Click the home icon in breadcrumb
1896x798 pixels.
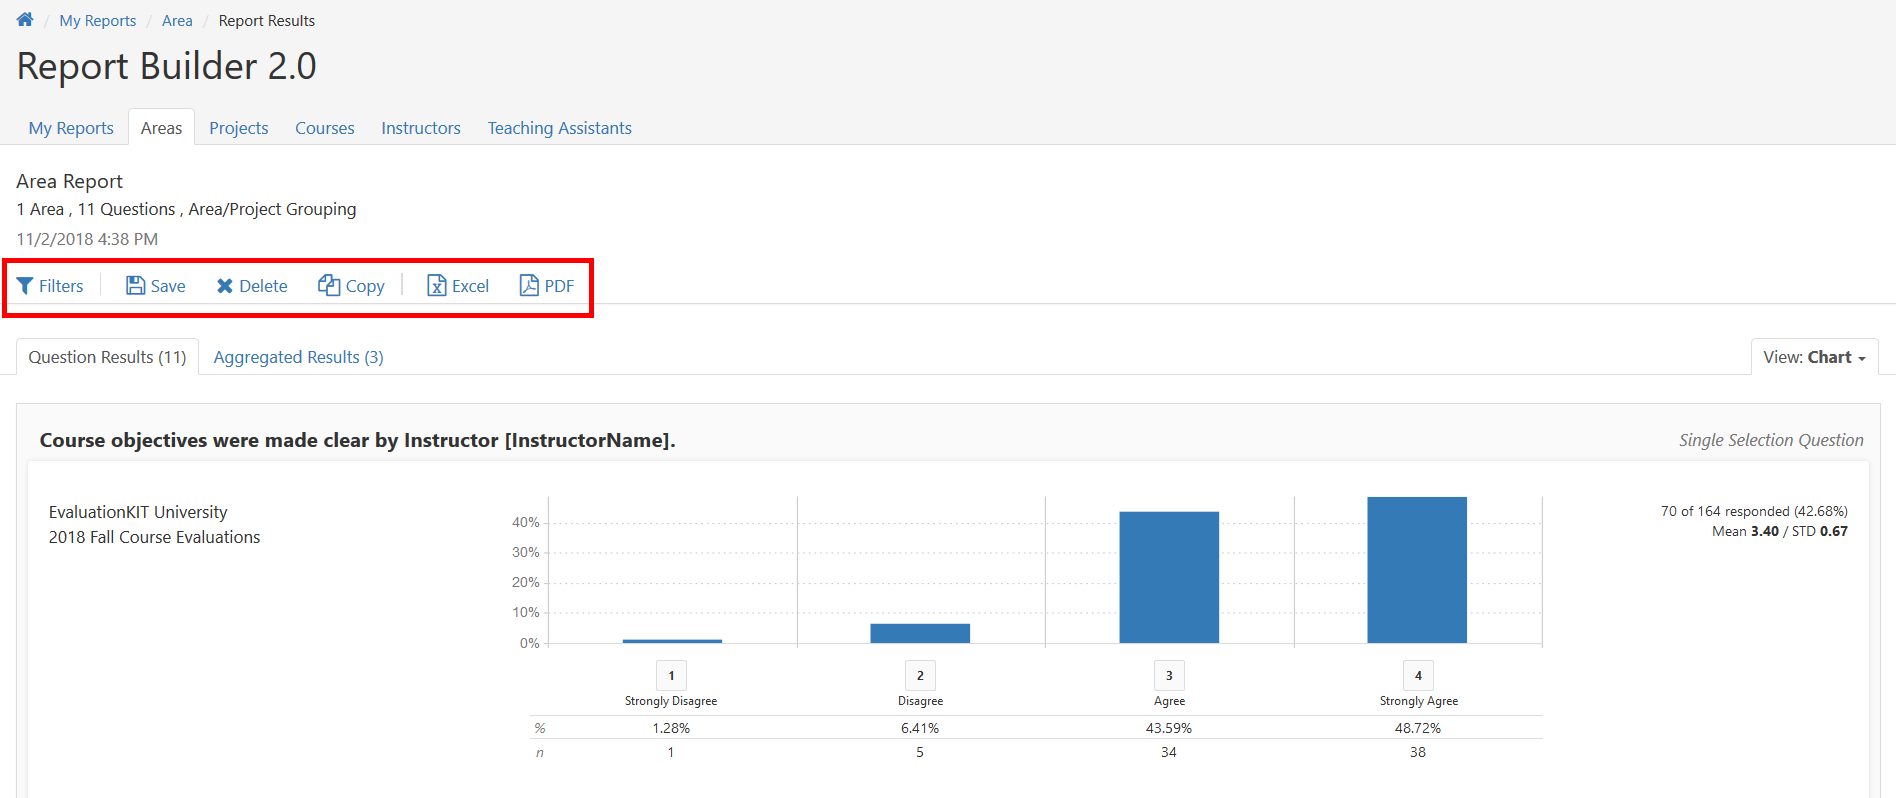click(25, 20)
